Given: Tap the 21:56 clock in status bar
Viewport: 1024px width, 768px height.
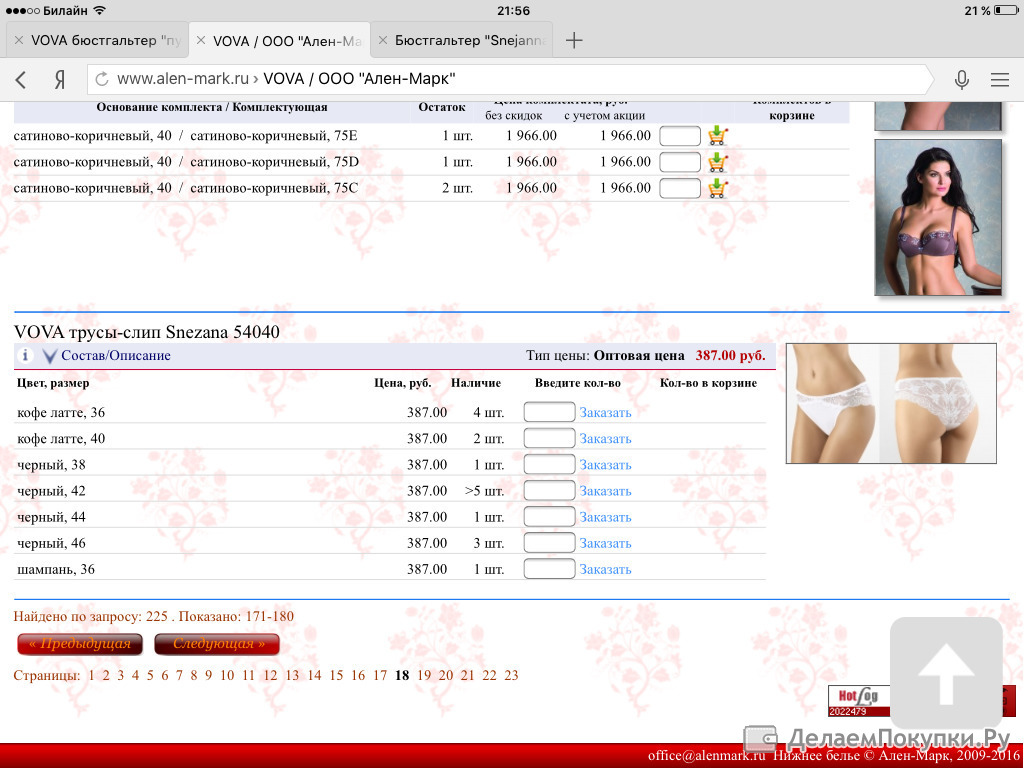Looking at the screenshot, I should [513, 10].
